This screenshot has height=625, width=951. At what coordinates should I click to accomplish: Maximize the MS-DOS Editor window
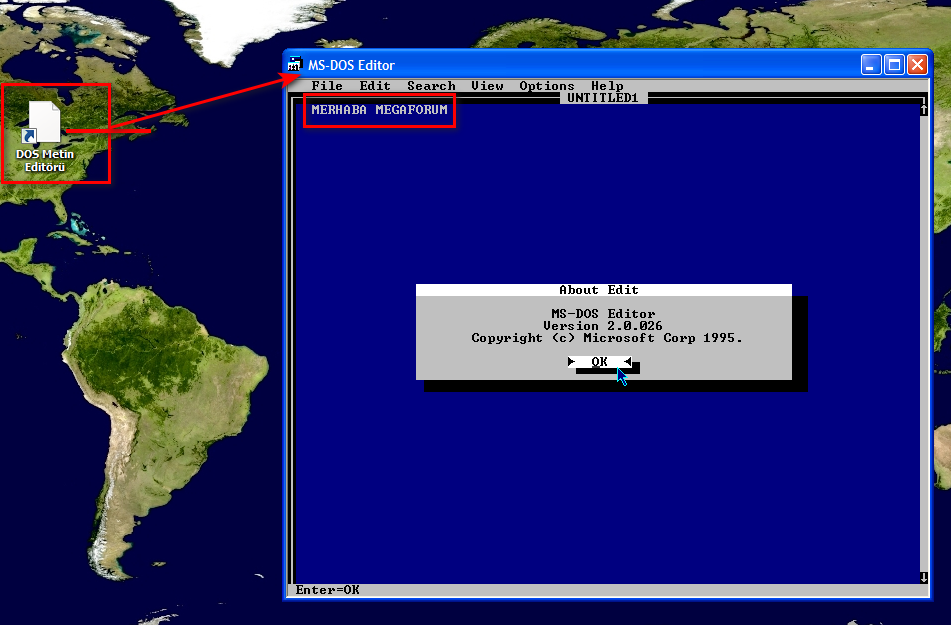(894, 64)
